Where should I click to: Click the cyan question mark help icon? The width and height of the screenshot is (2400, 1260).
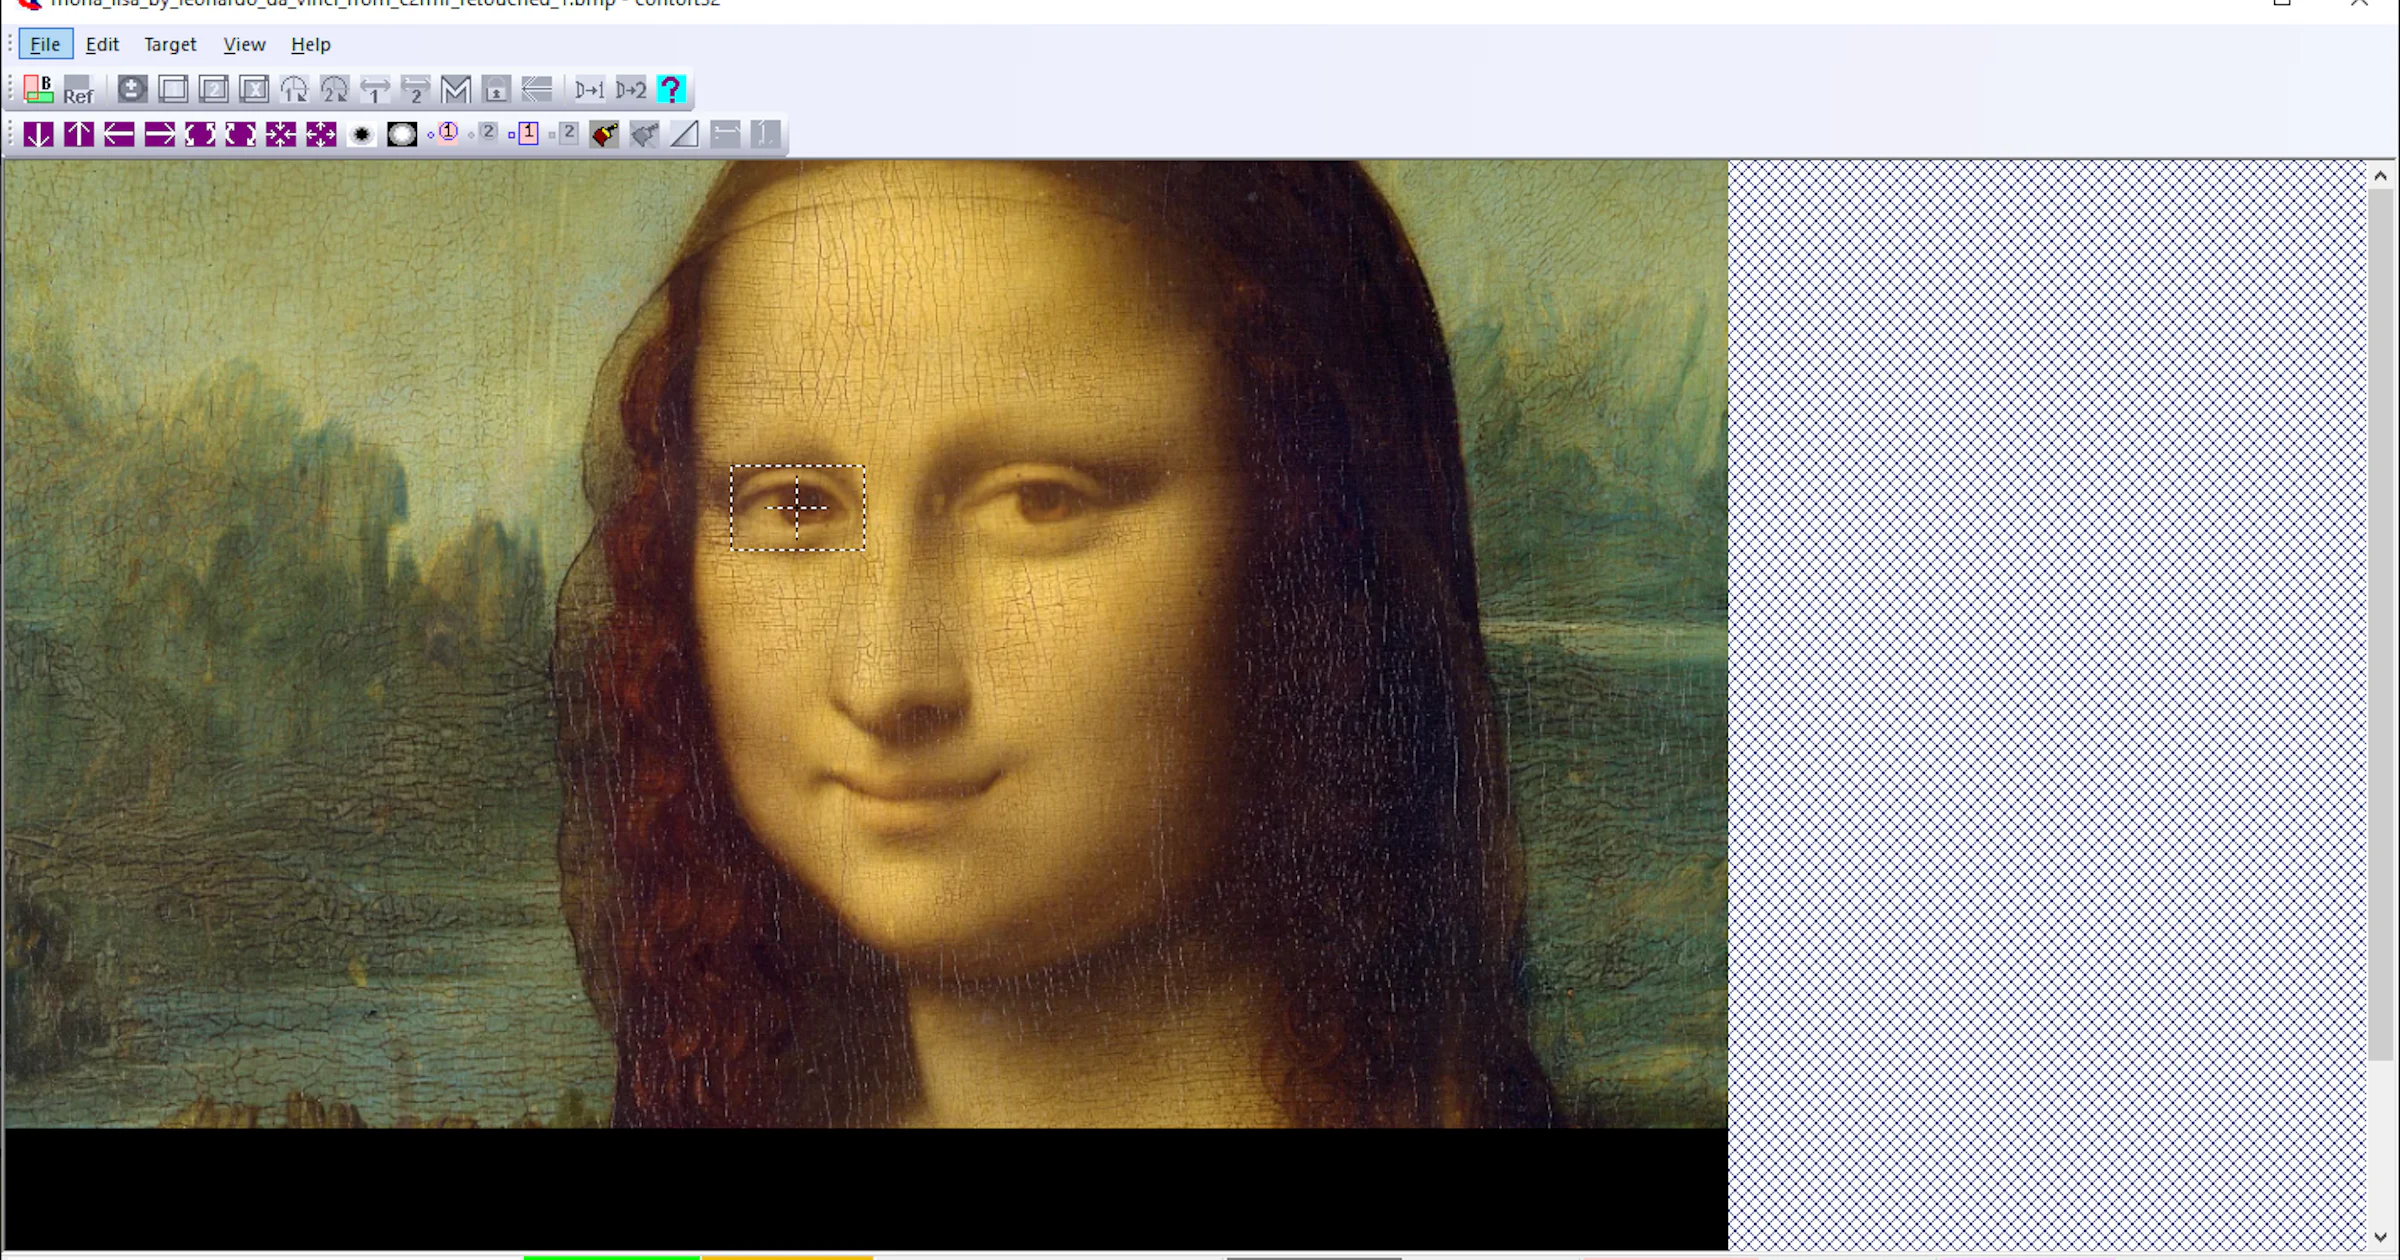672,89
